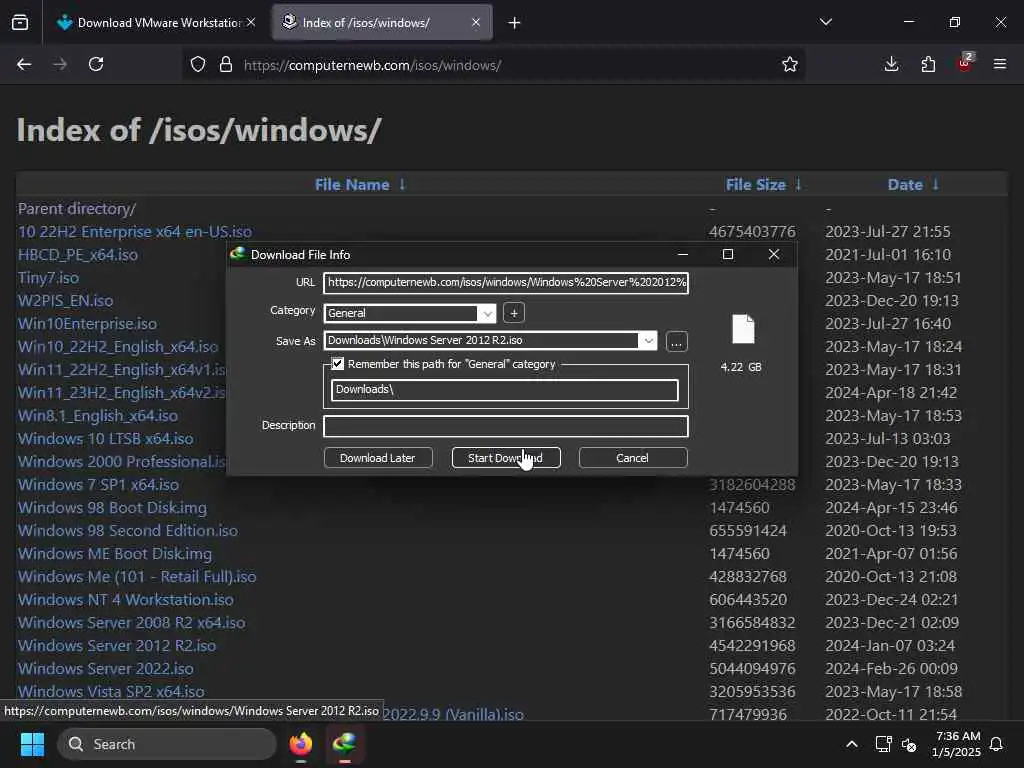1024x768 pixels.
Task: Sort File Size descending arrow
Action: click(798, 185)
